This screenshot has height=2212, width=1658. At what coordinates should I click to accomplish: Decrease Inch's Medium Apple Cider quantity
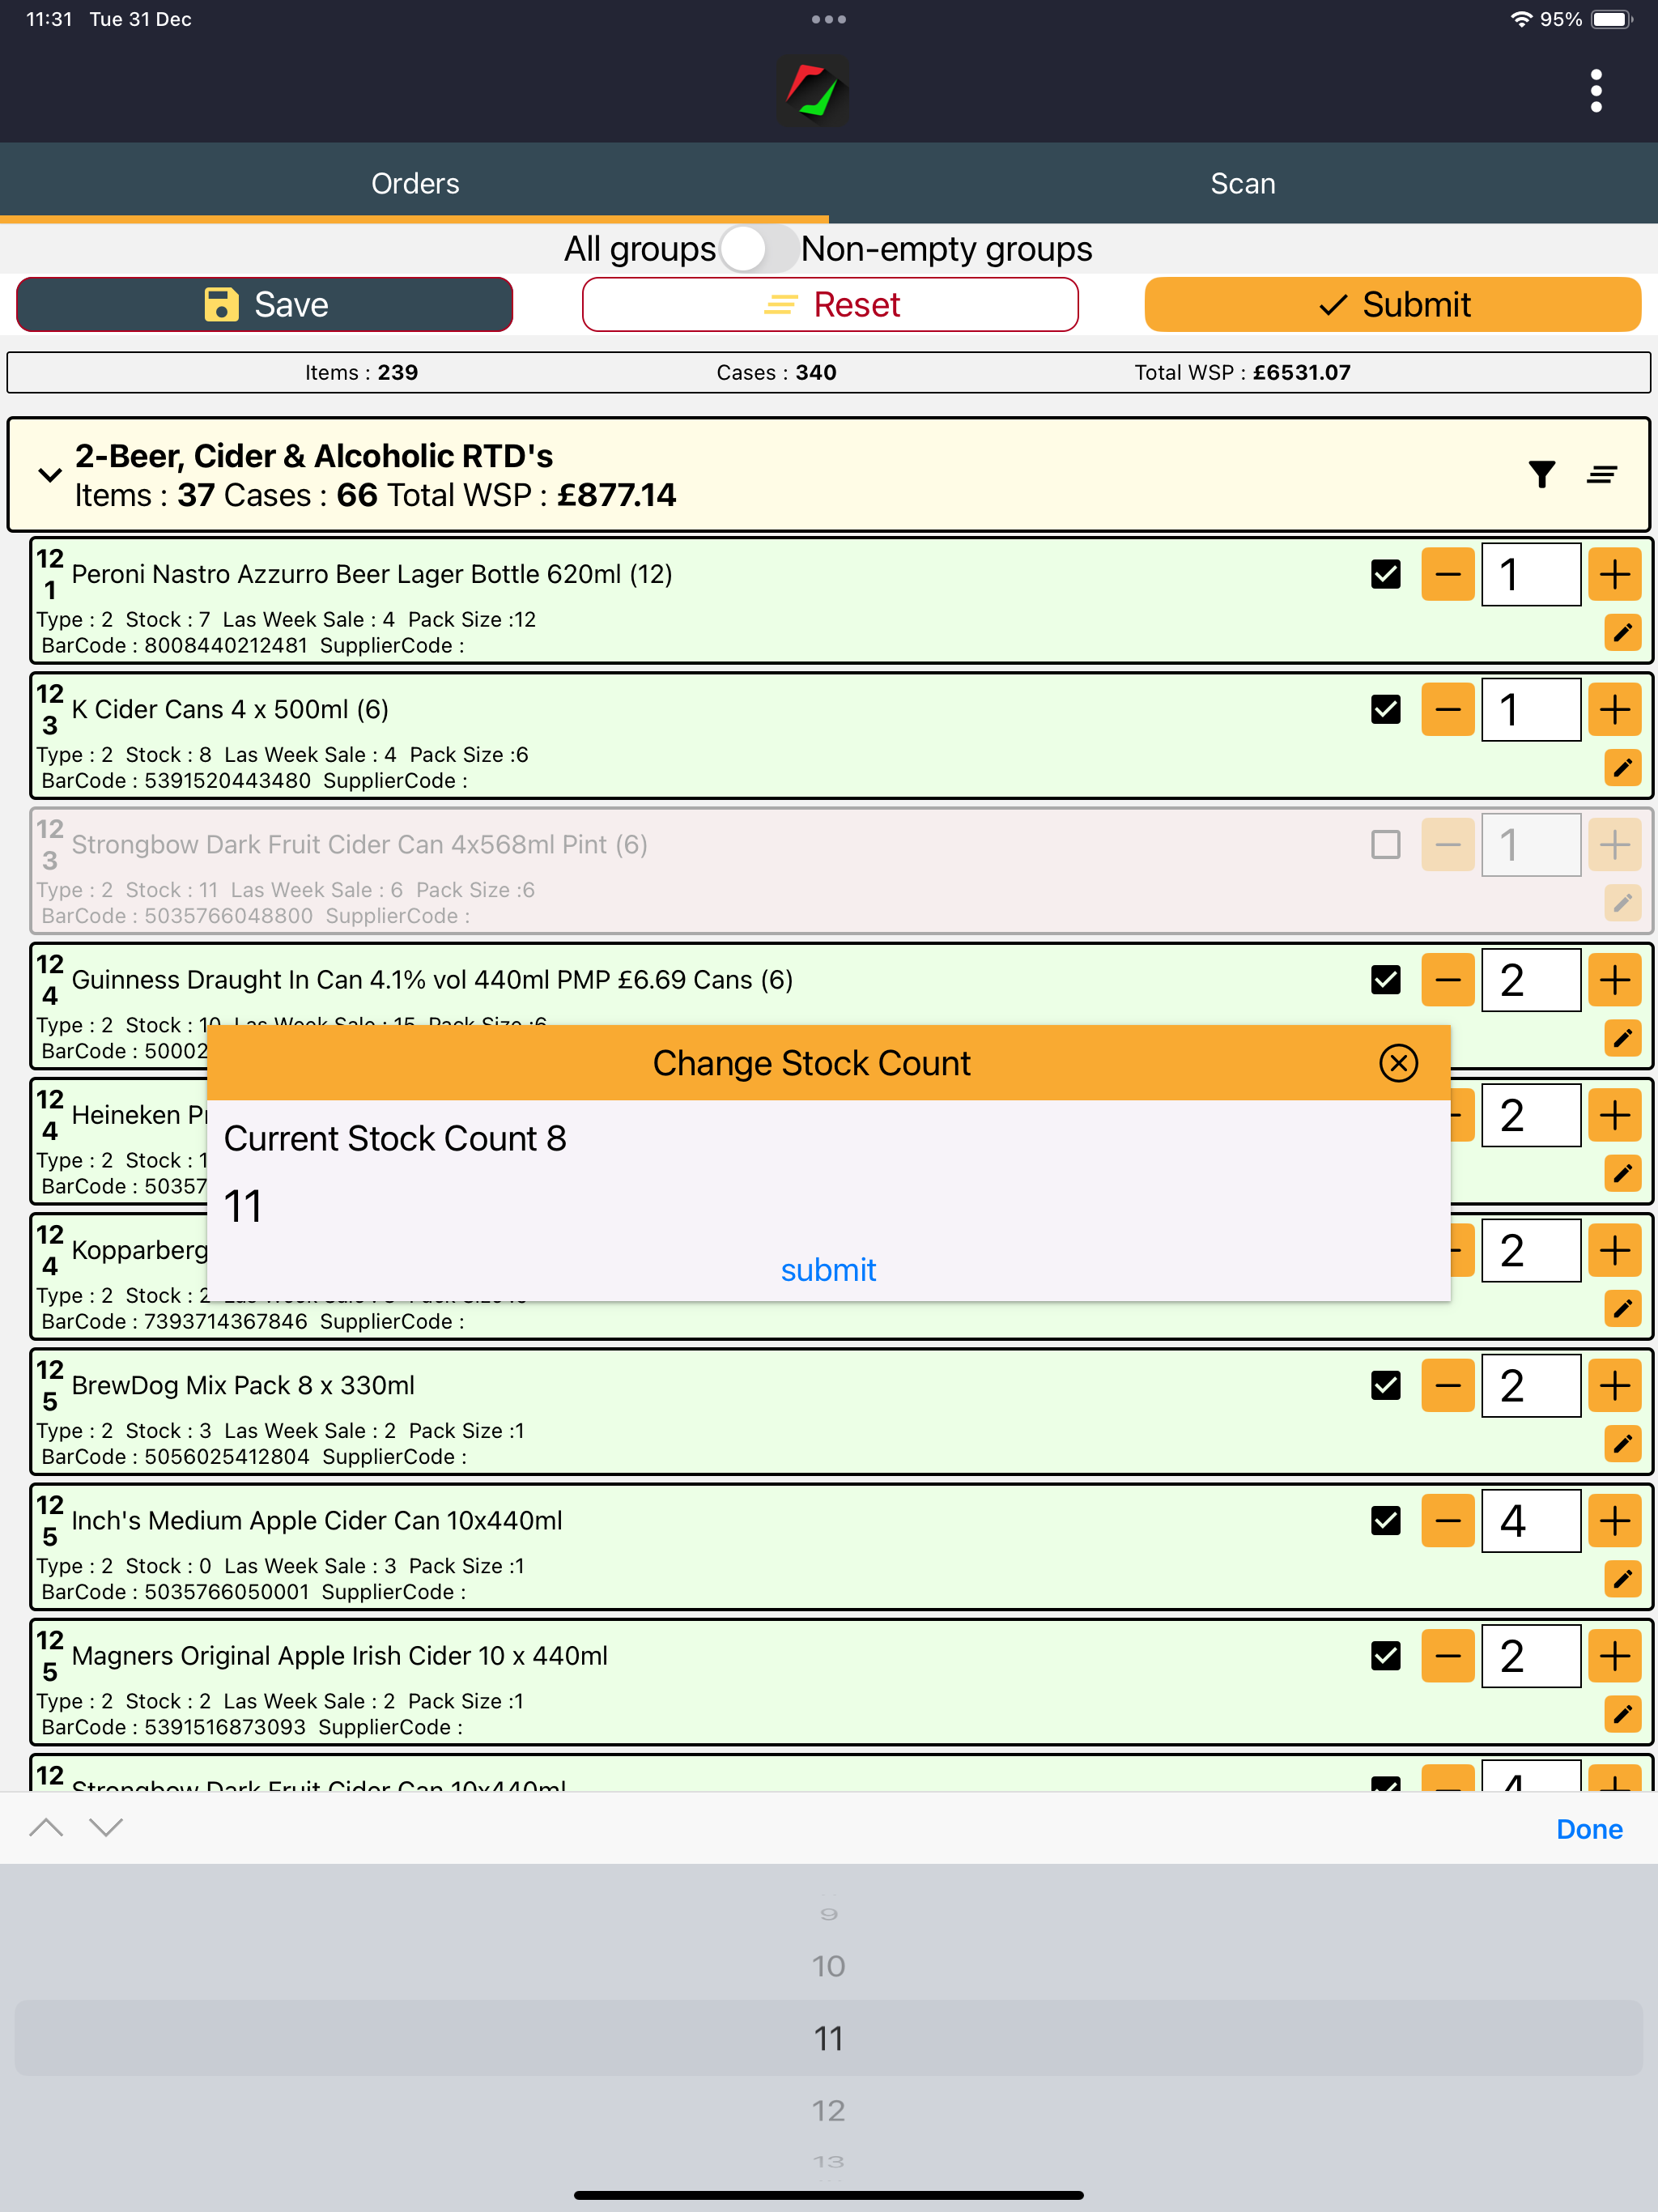[x=1448, y=1521]
